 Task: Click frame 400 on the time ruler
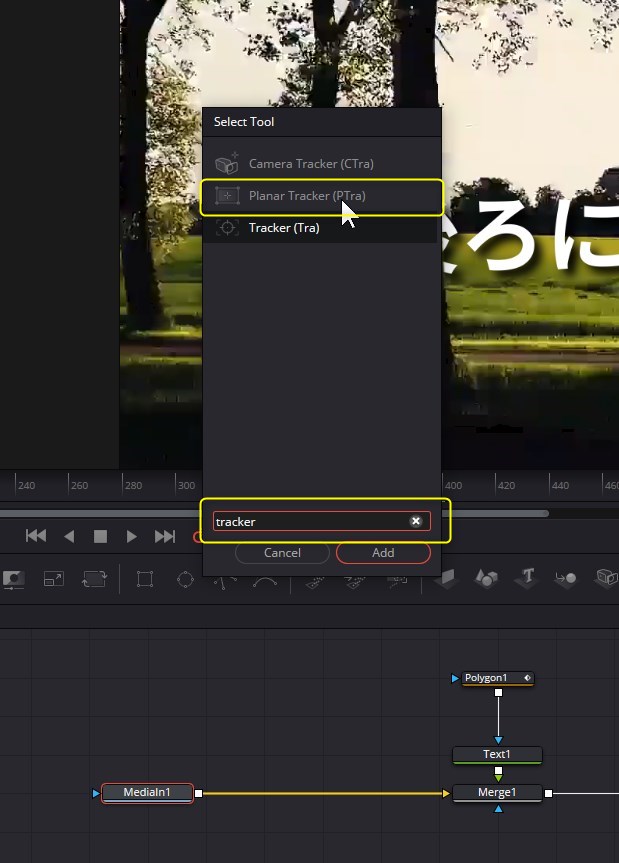[x=453, y=485]
